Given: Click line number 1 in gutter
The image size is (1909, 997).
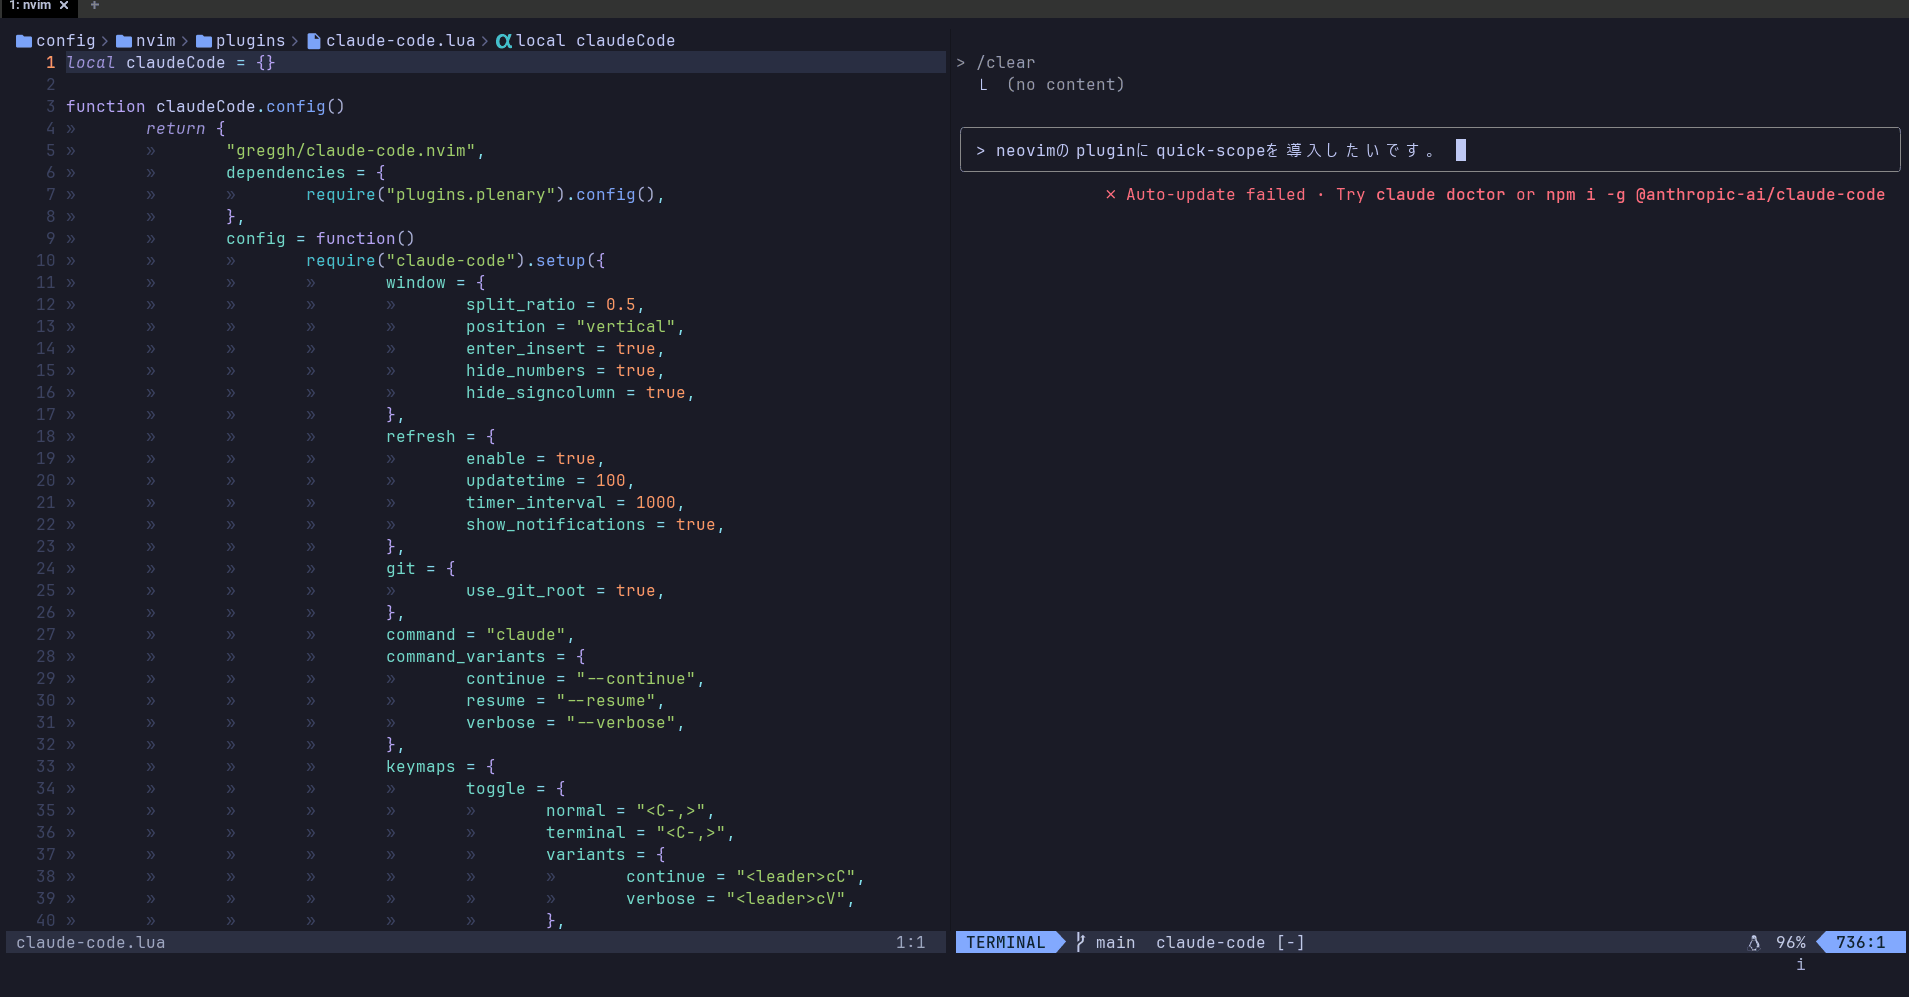Looking at the screenshot, I should click(51, 63).
